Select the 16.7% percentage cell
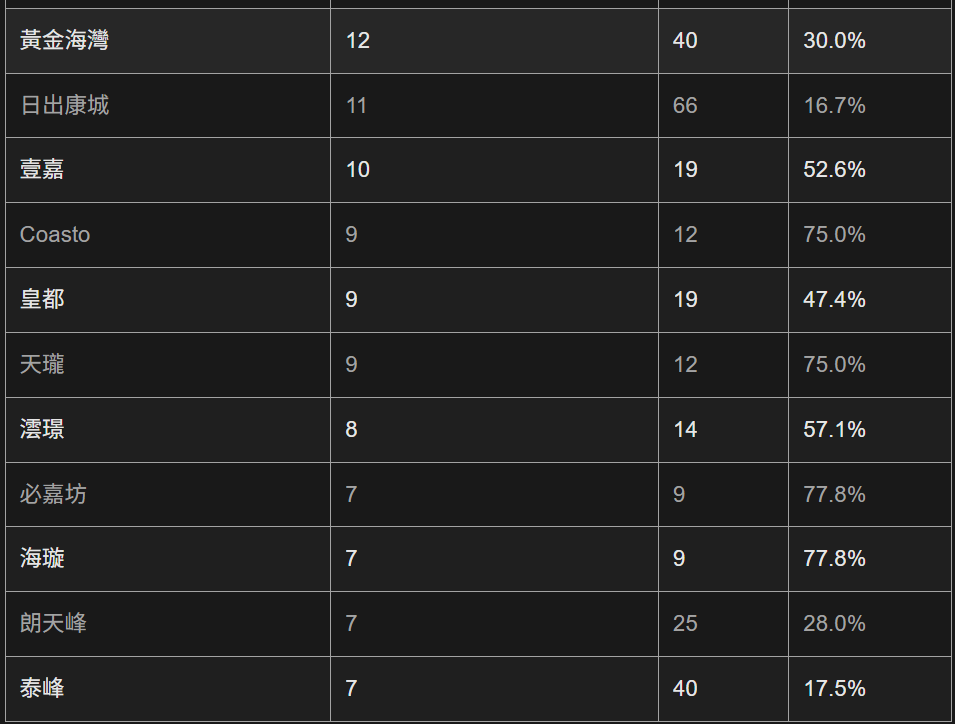 click(834, 105)
